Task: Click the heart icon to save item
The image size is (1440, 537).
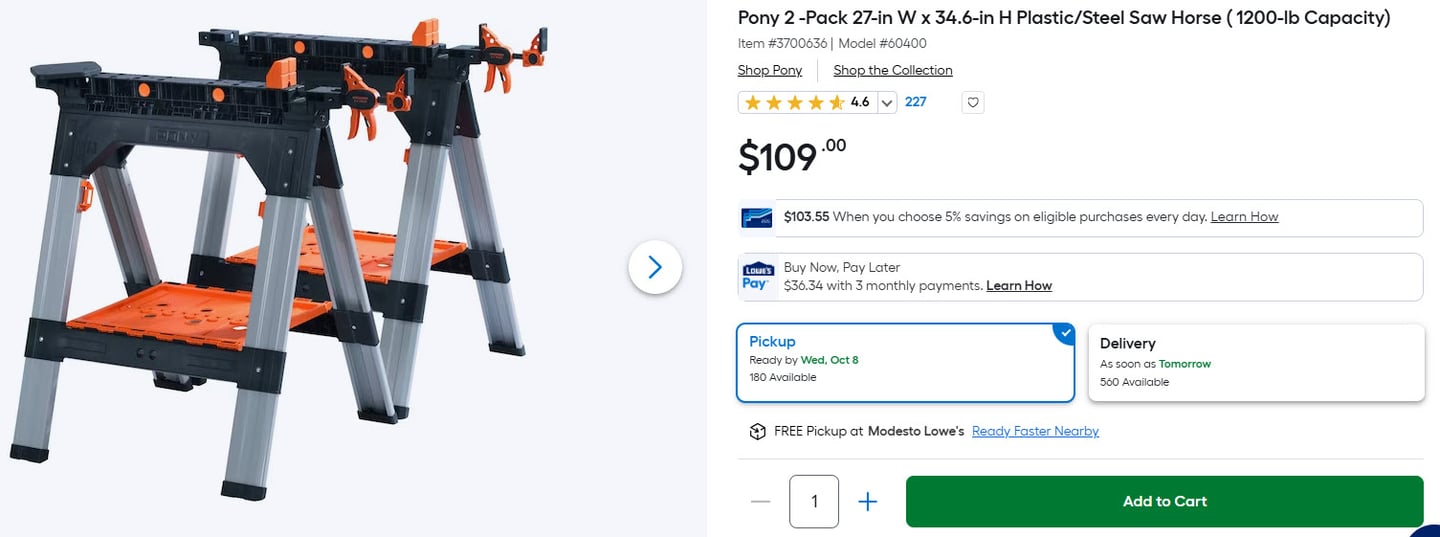Action: 972,102
